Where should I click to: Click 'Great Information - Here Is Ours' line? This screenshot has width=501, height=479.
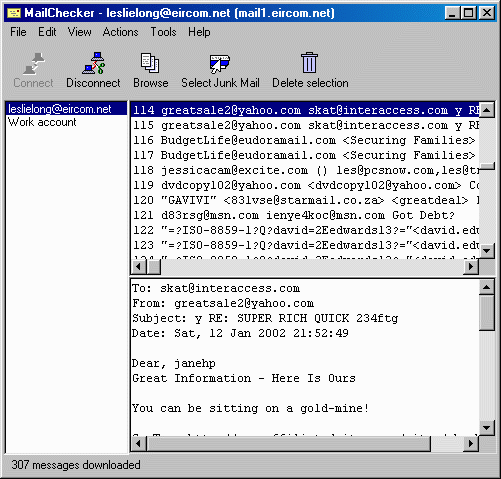coord(244,378)
